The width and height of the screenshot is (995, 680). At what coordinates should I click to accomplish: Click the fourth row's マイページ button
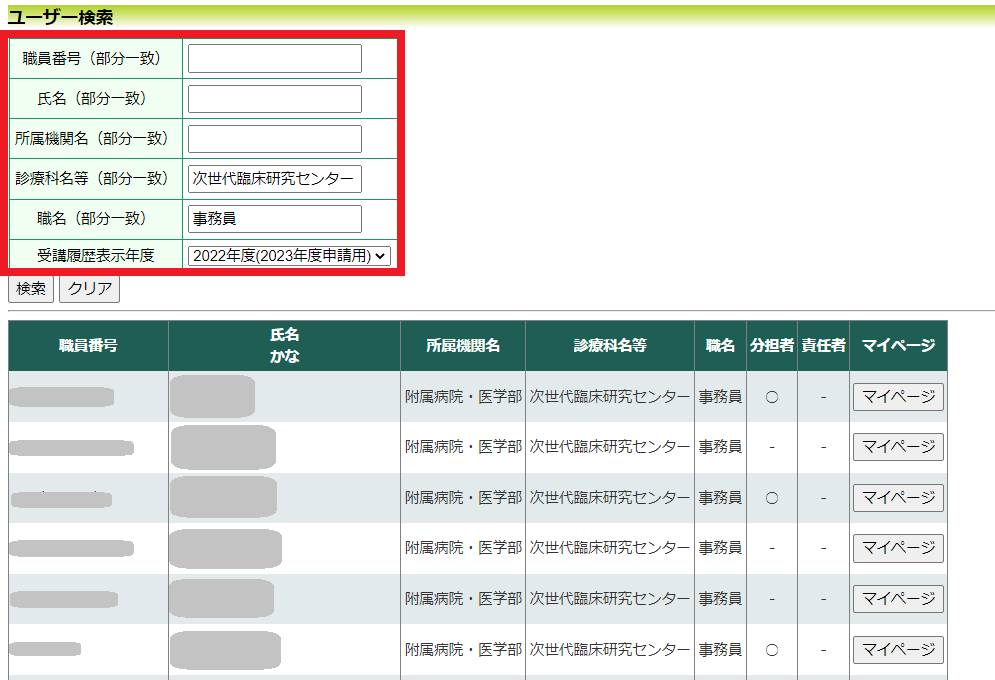coord(897,548)
